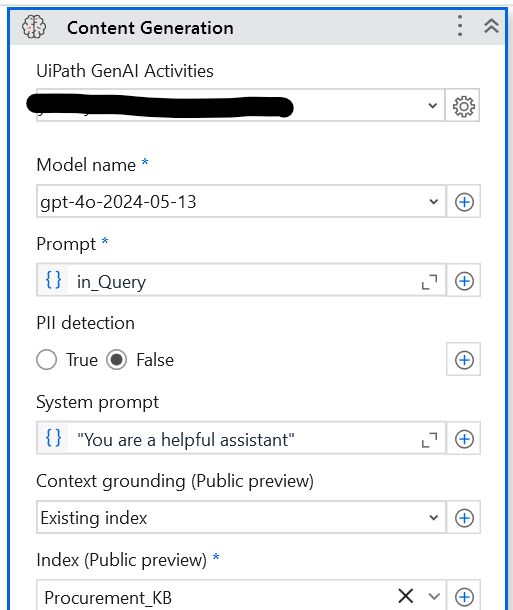
Task: Click the plus button beside Index
Action: [464, 596]
